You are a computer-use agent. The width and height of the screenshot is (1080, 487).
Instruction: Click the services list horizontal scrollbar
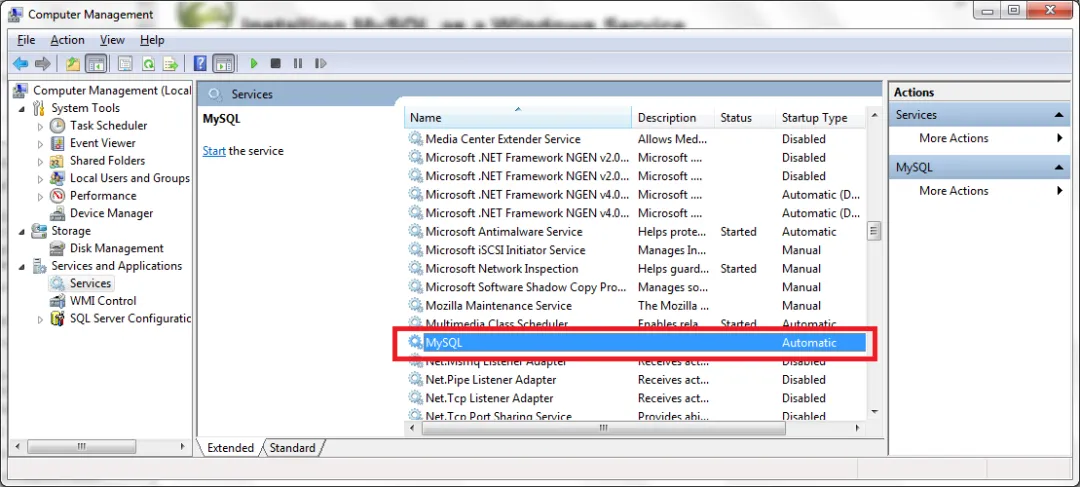pyautogui.click(x=603, y=428)
